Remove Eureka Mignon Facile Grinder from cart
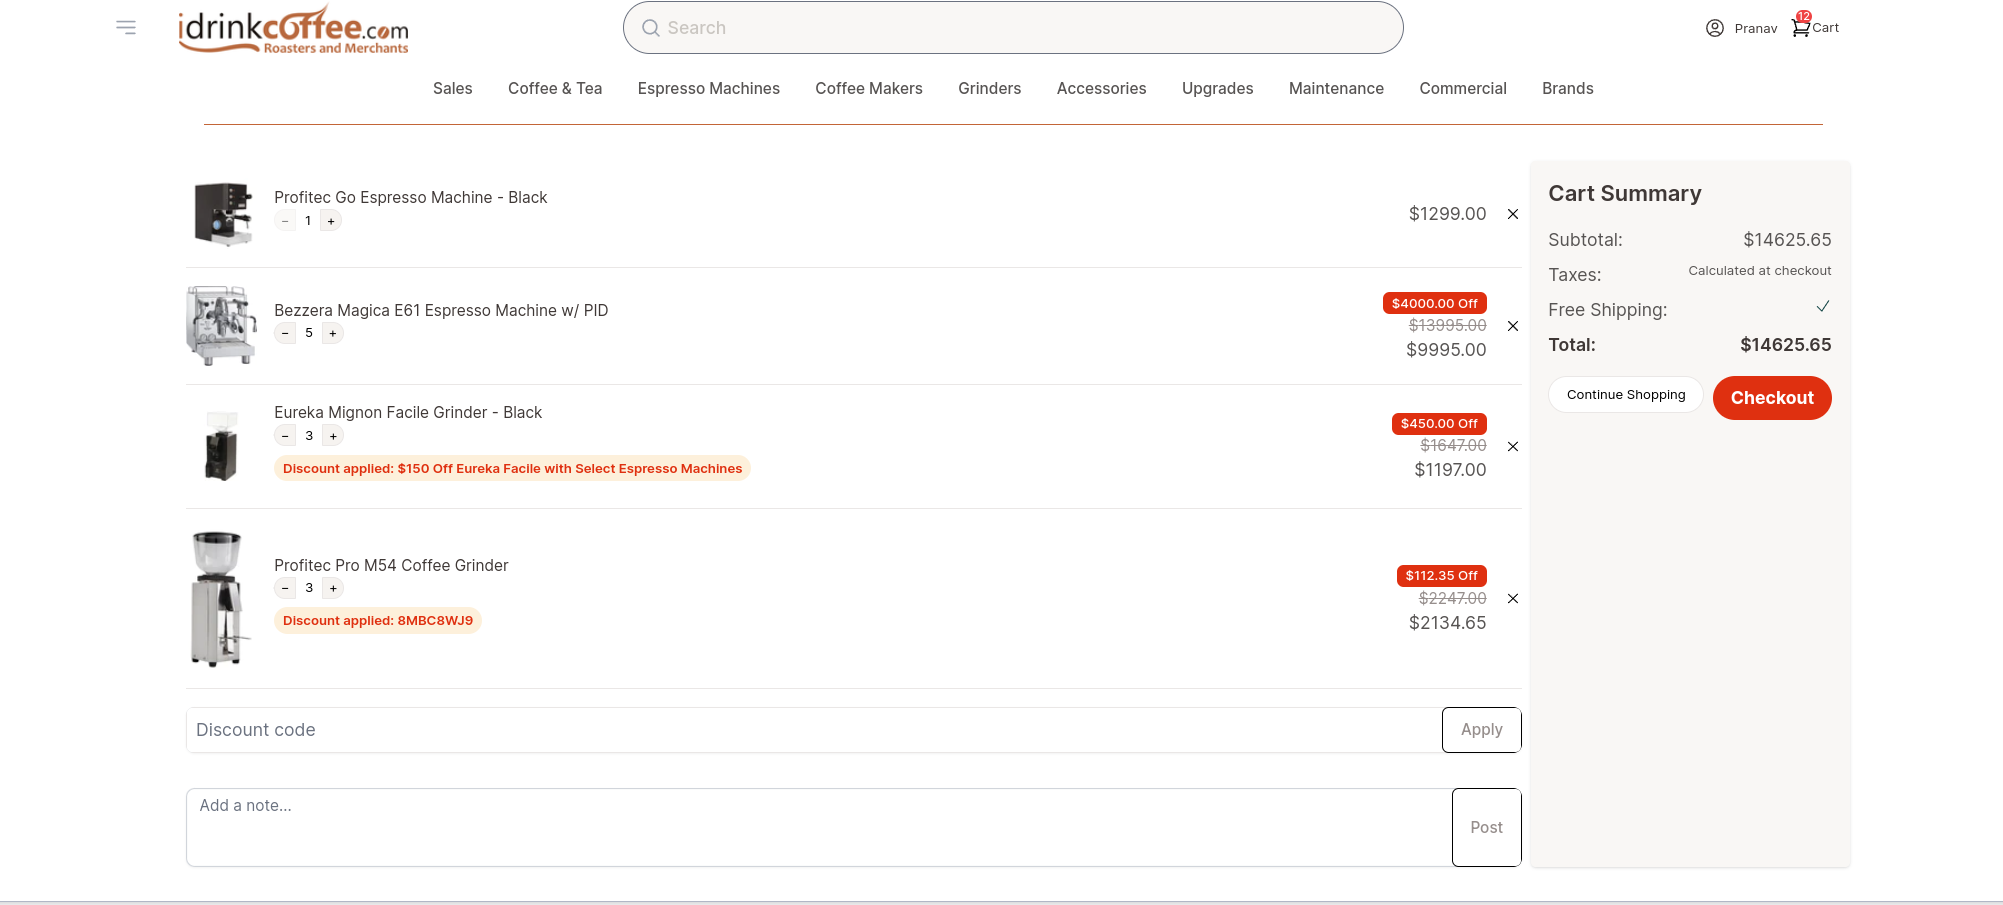Viewport: 2003px width, 905px height. [1513, 446]
